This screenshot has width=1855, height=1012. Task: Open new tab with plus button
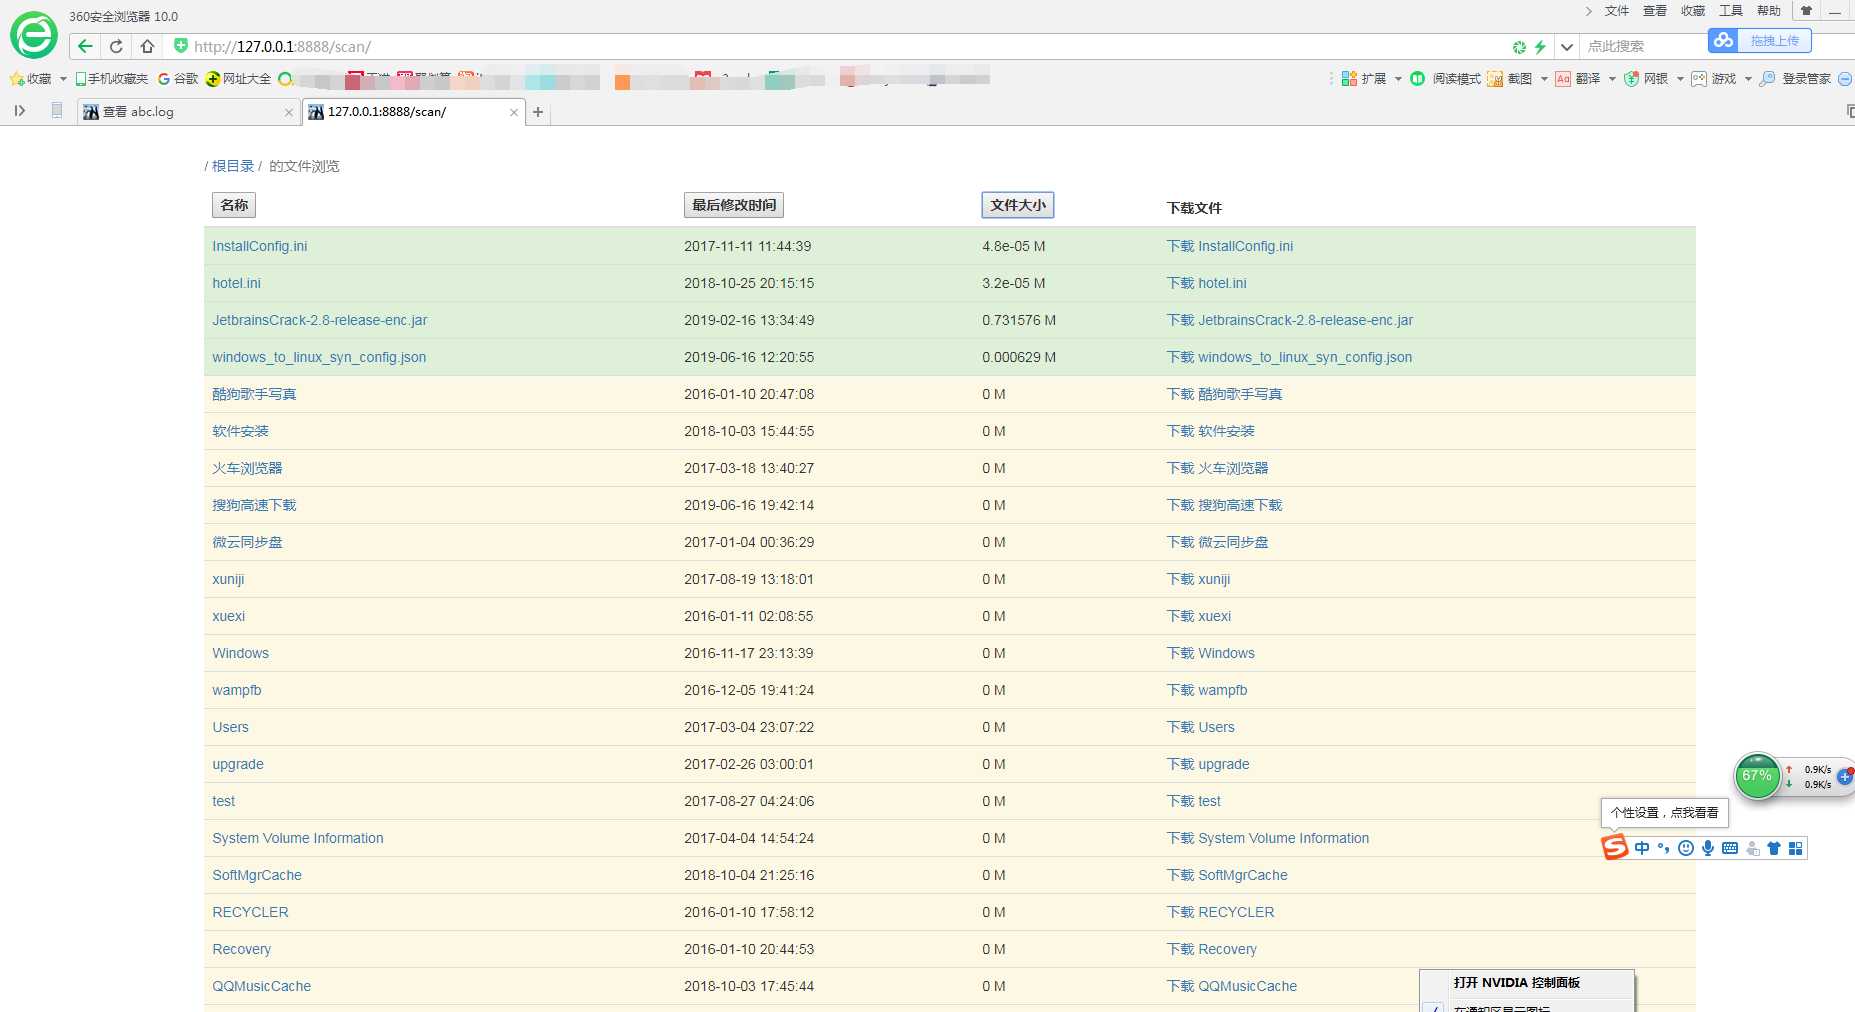(538, 112)
